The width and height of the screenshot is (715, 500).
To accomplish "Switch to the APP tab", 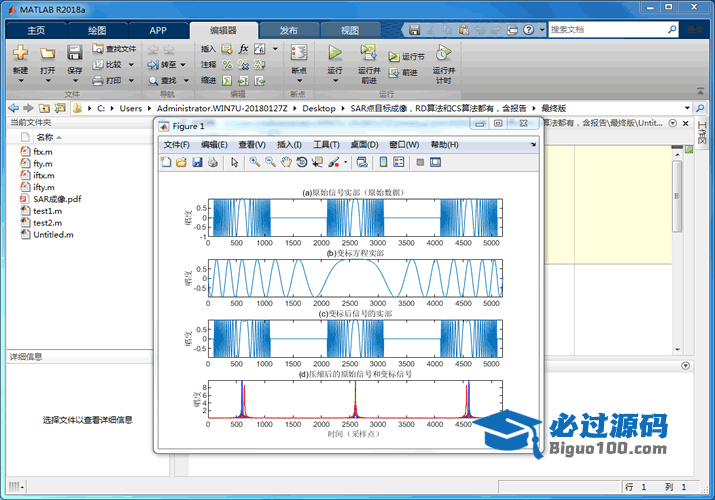I will (x=158, y=31).
